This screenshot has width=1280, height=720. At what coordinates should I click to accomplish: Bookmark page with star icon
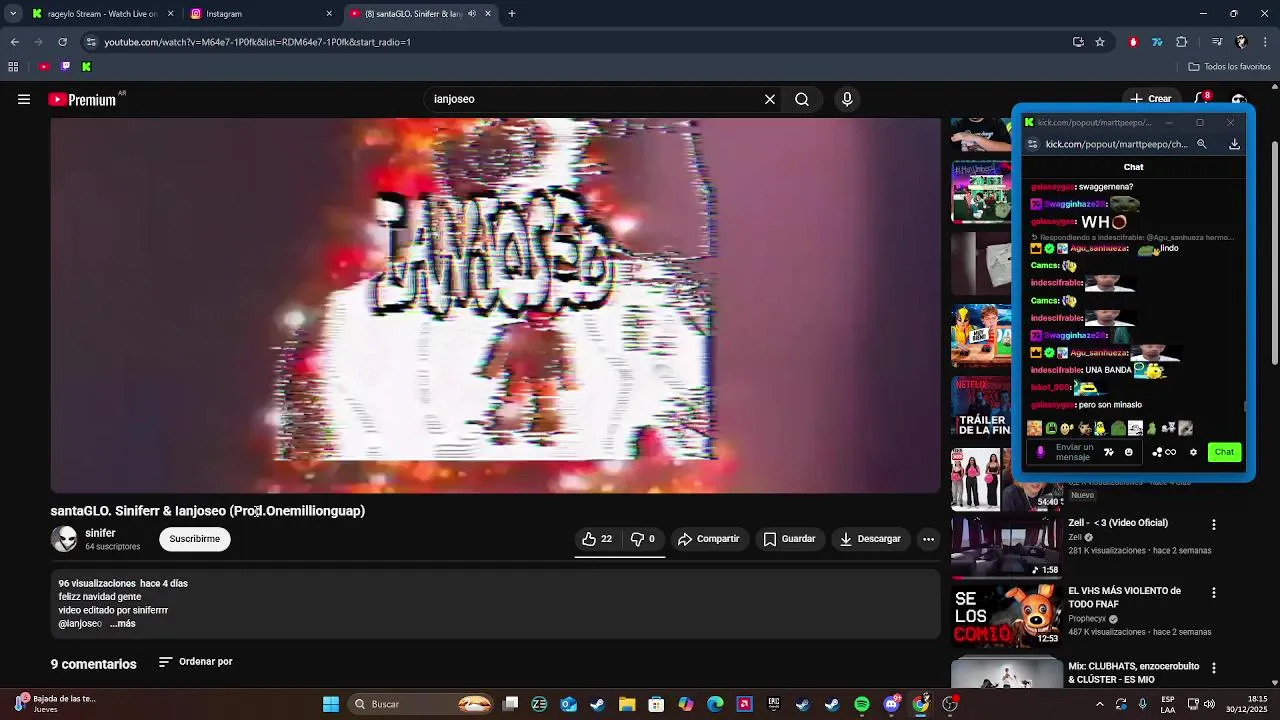coord(1100,42)
